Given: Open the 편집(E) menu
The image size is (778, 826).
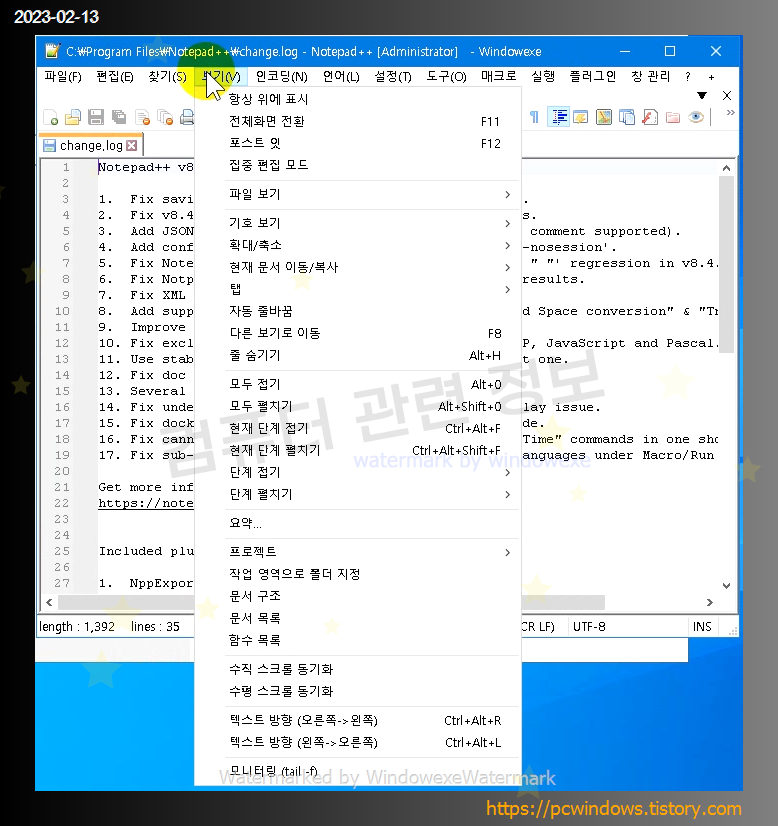Looking at the screenshot, I should point(114,77).
